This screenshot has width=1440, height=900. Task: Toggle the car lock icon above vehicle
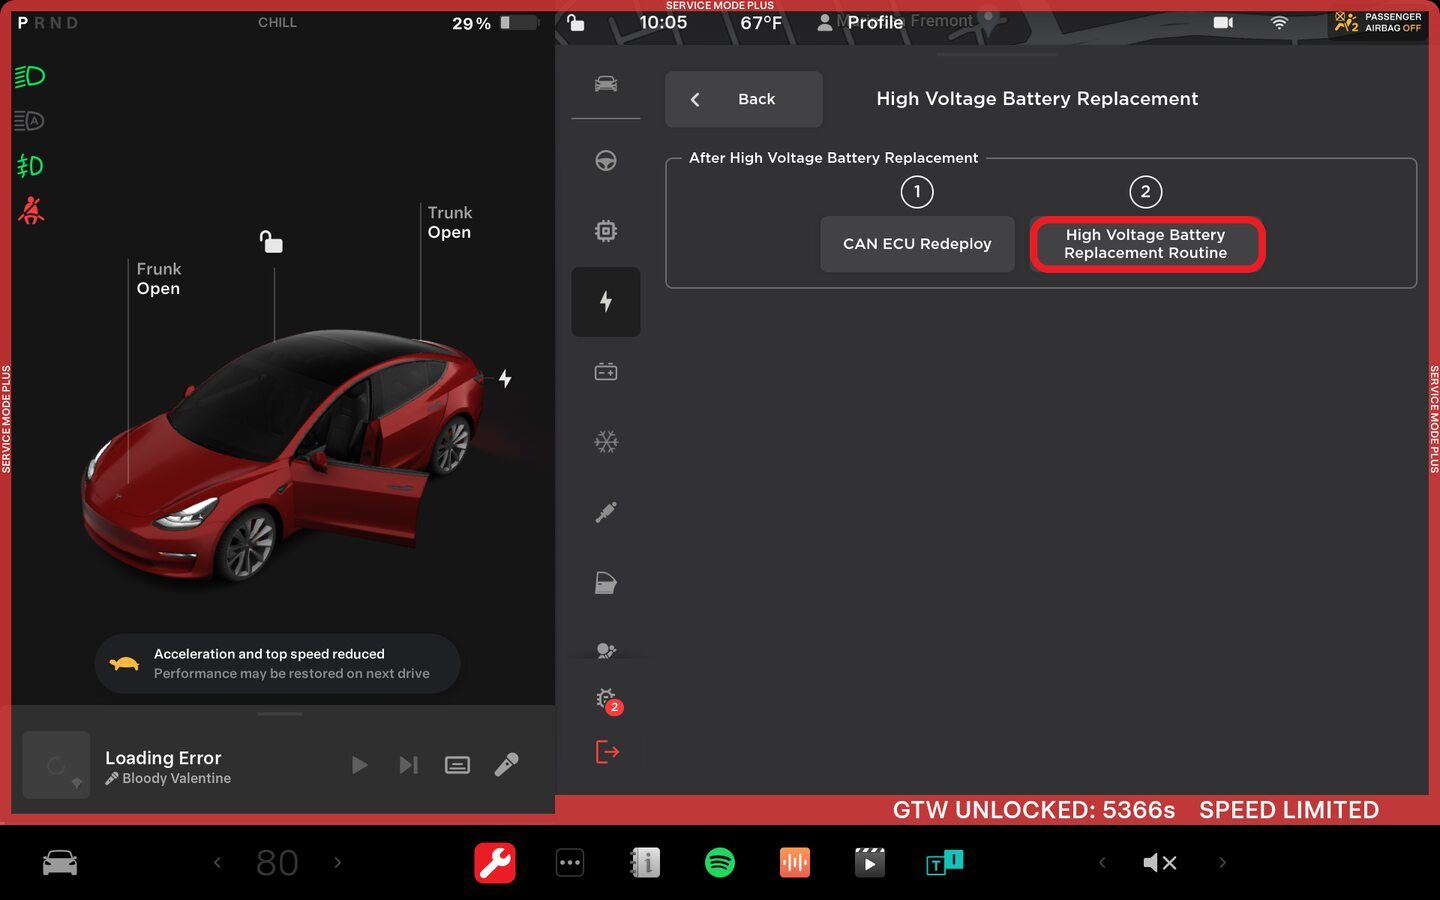(x=271, y=242)
